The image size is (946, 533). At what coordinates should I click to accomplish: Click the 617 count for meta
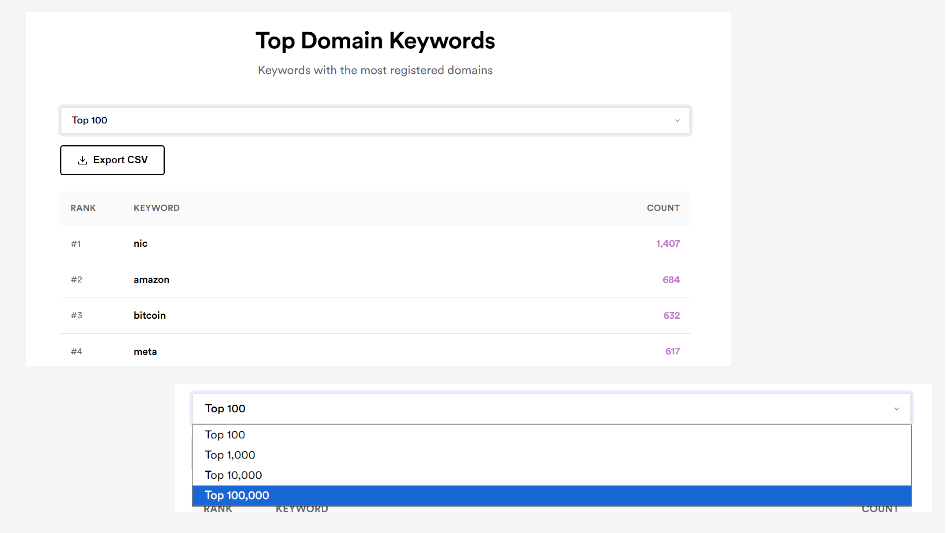pyautogui.click(x=672, y=352)
